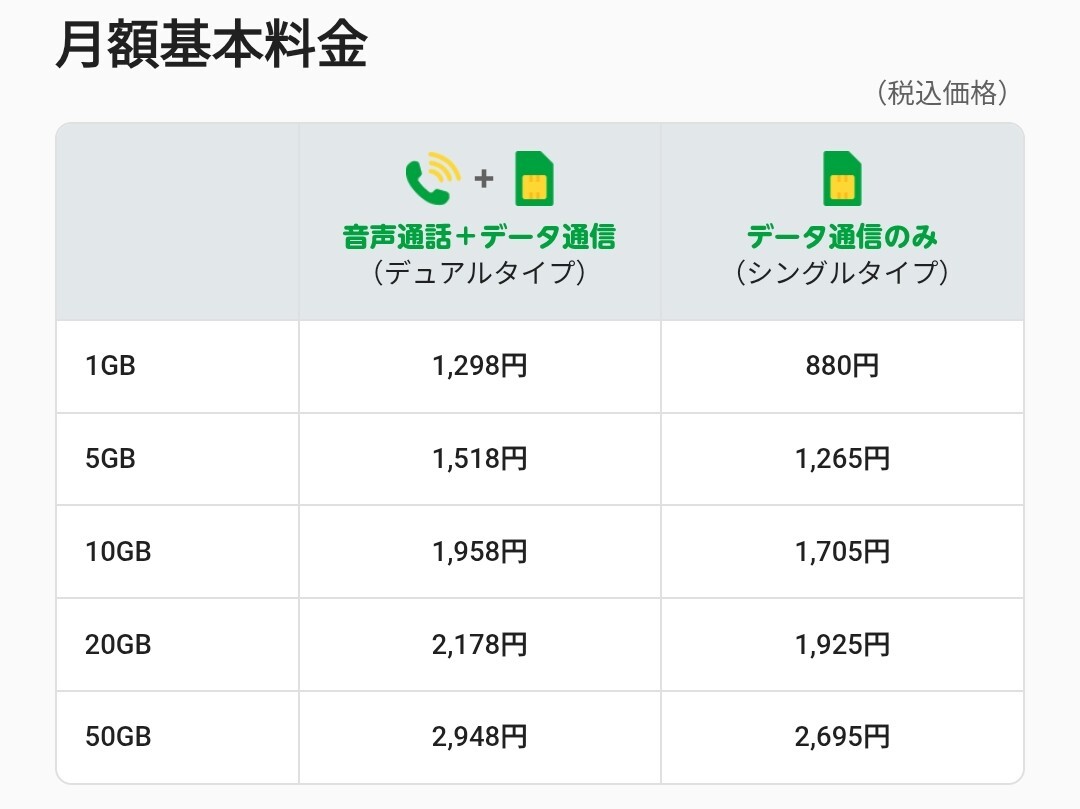Click the 1,518円 price cell
The width and height of the screenshot is (1080, 809).
pyautogui.click(x=479, y=459)
